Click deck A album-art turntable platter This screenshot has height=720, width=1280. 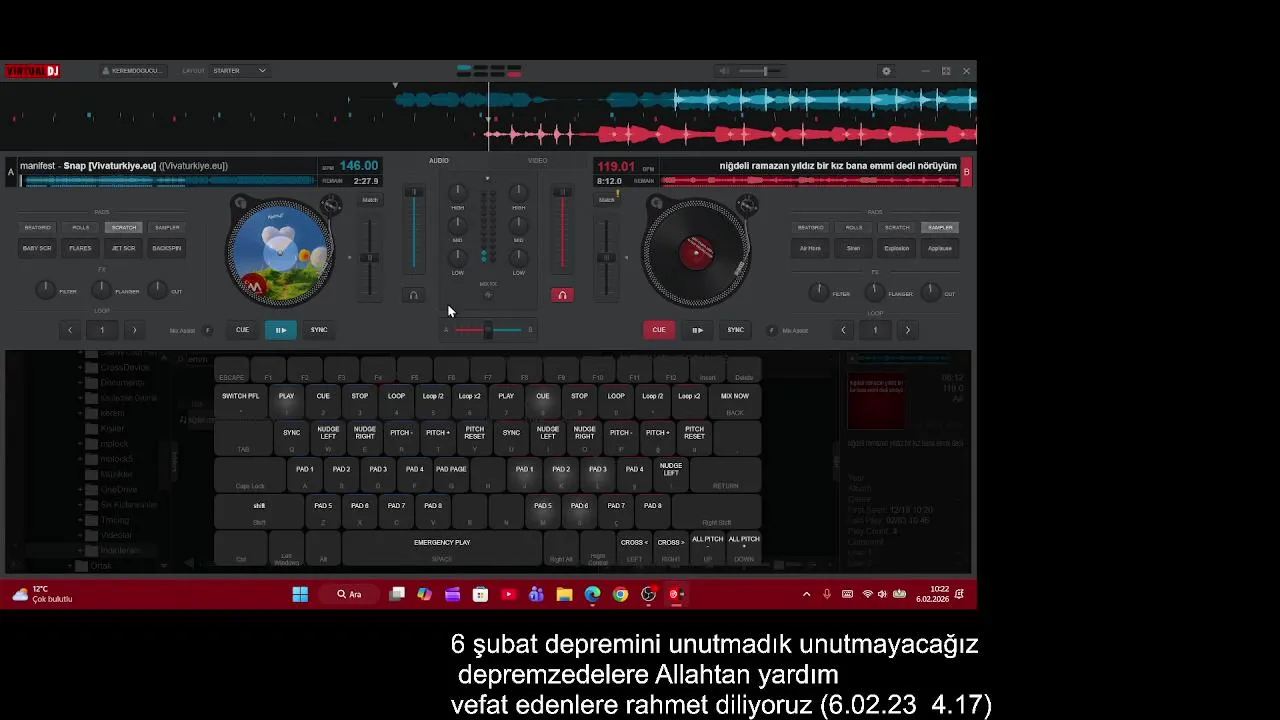pos(280,252)
